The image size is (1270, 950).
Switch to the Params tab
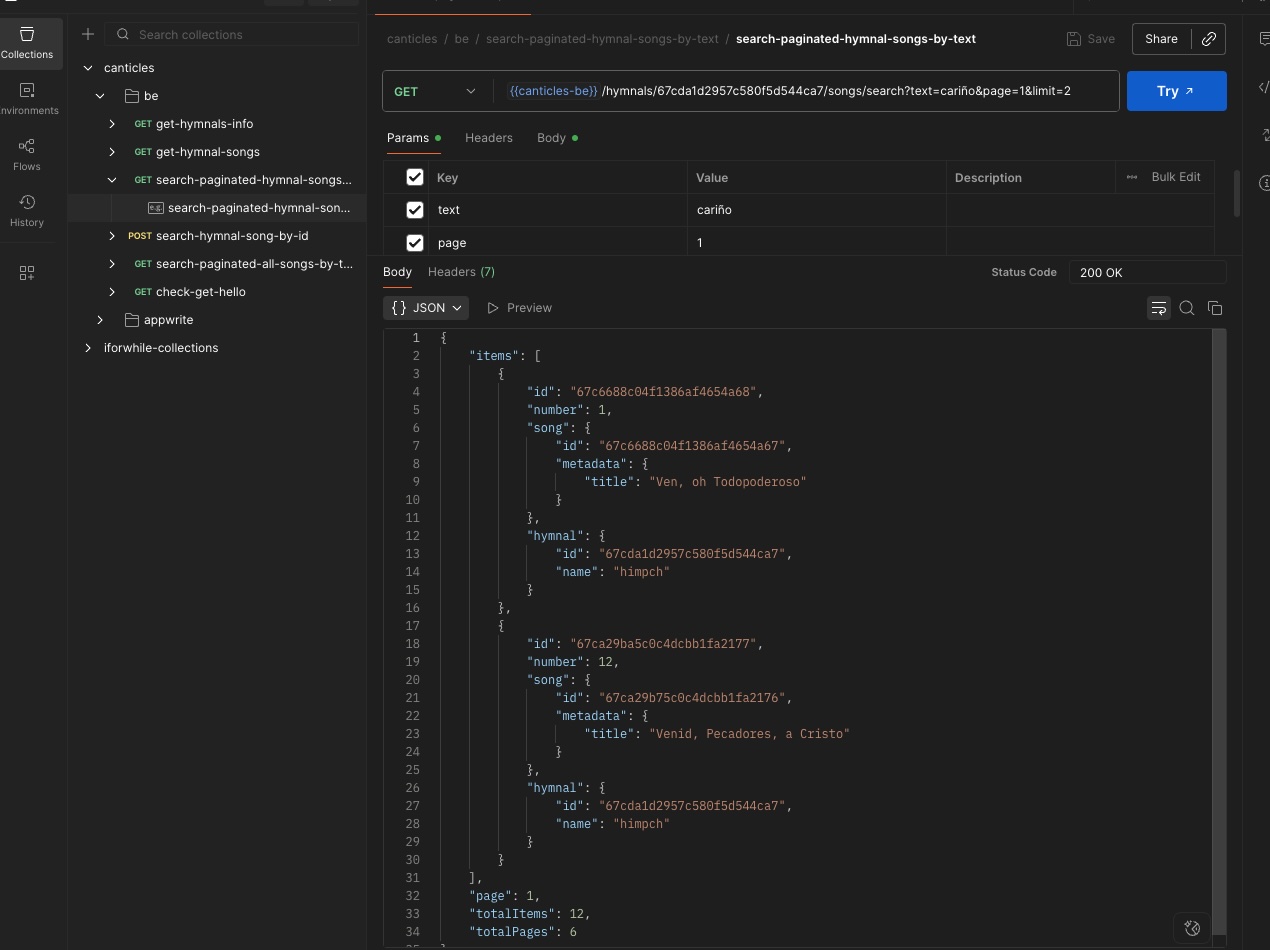click(x=413, y=138)
